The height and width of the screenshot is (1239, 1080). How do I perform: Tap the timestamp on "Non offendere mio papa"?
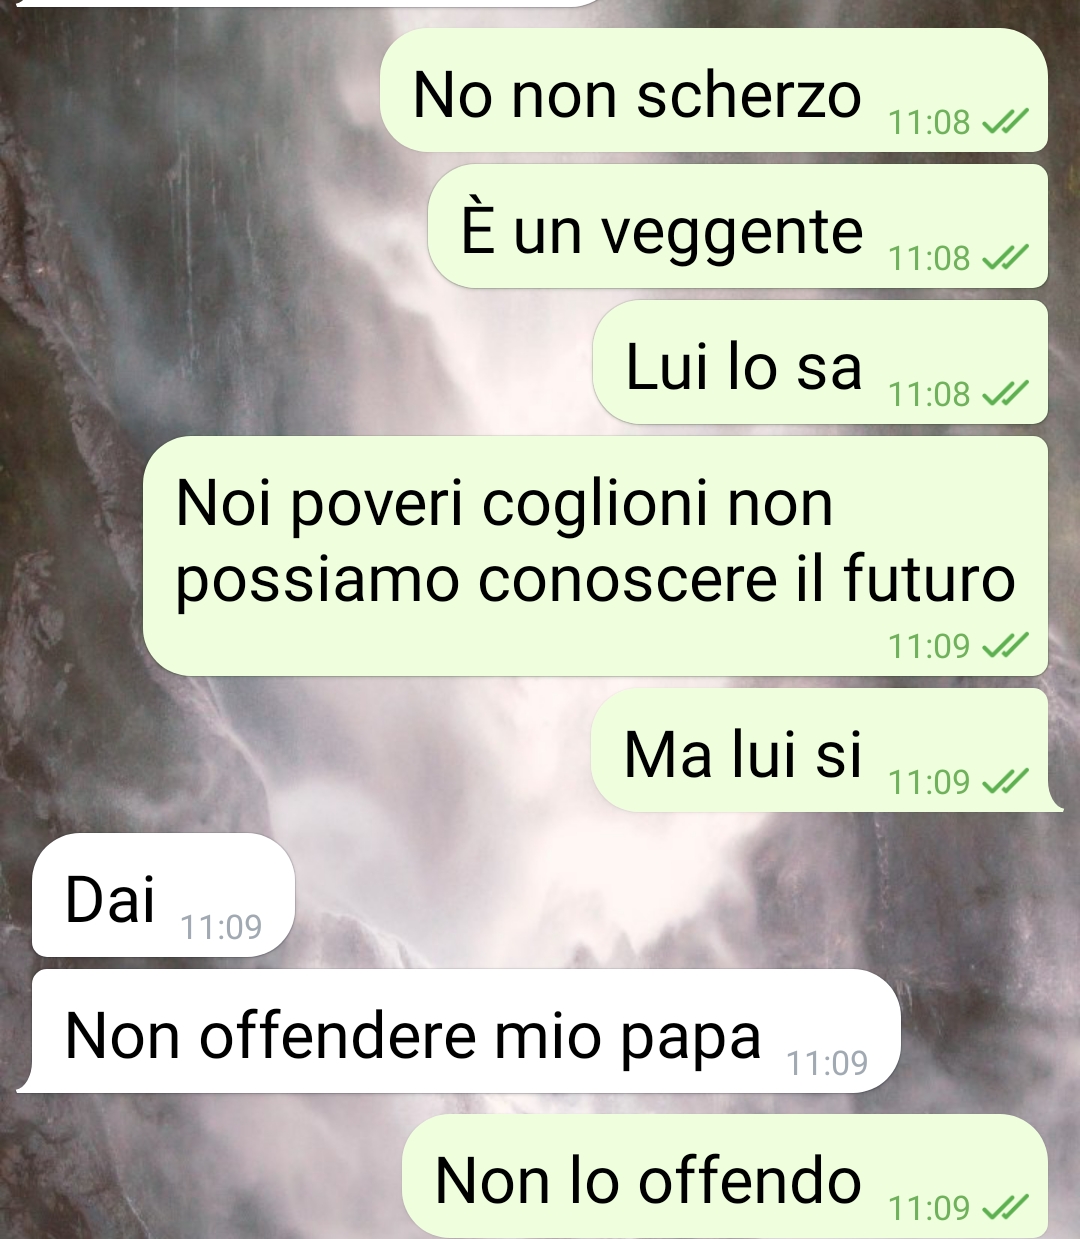tap(827, 1063)
